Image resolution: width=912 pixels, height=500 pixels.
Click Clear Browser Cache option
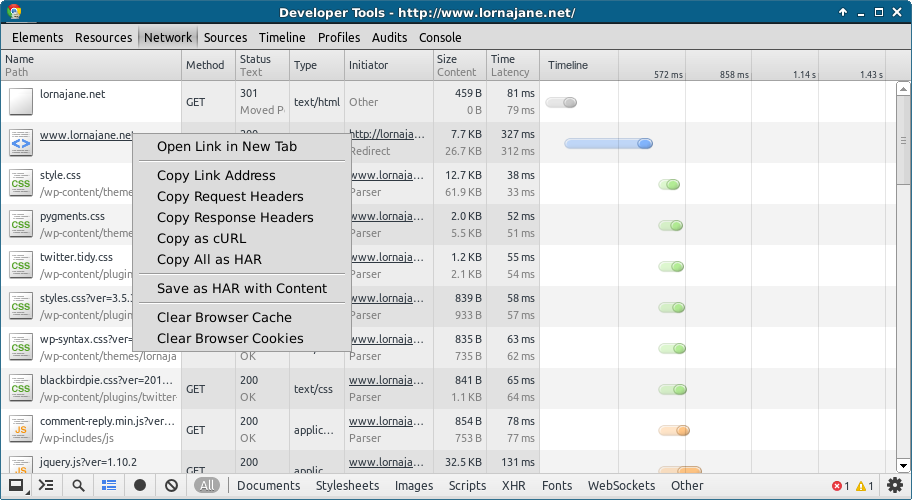(x=225, y=317)
